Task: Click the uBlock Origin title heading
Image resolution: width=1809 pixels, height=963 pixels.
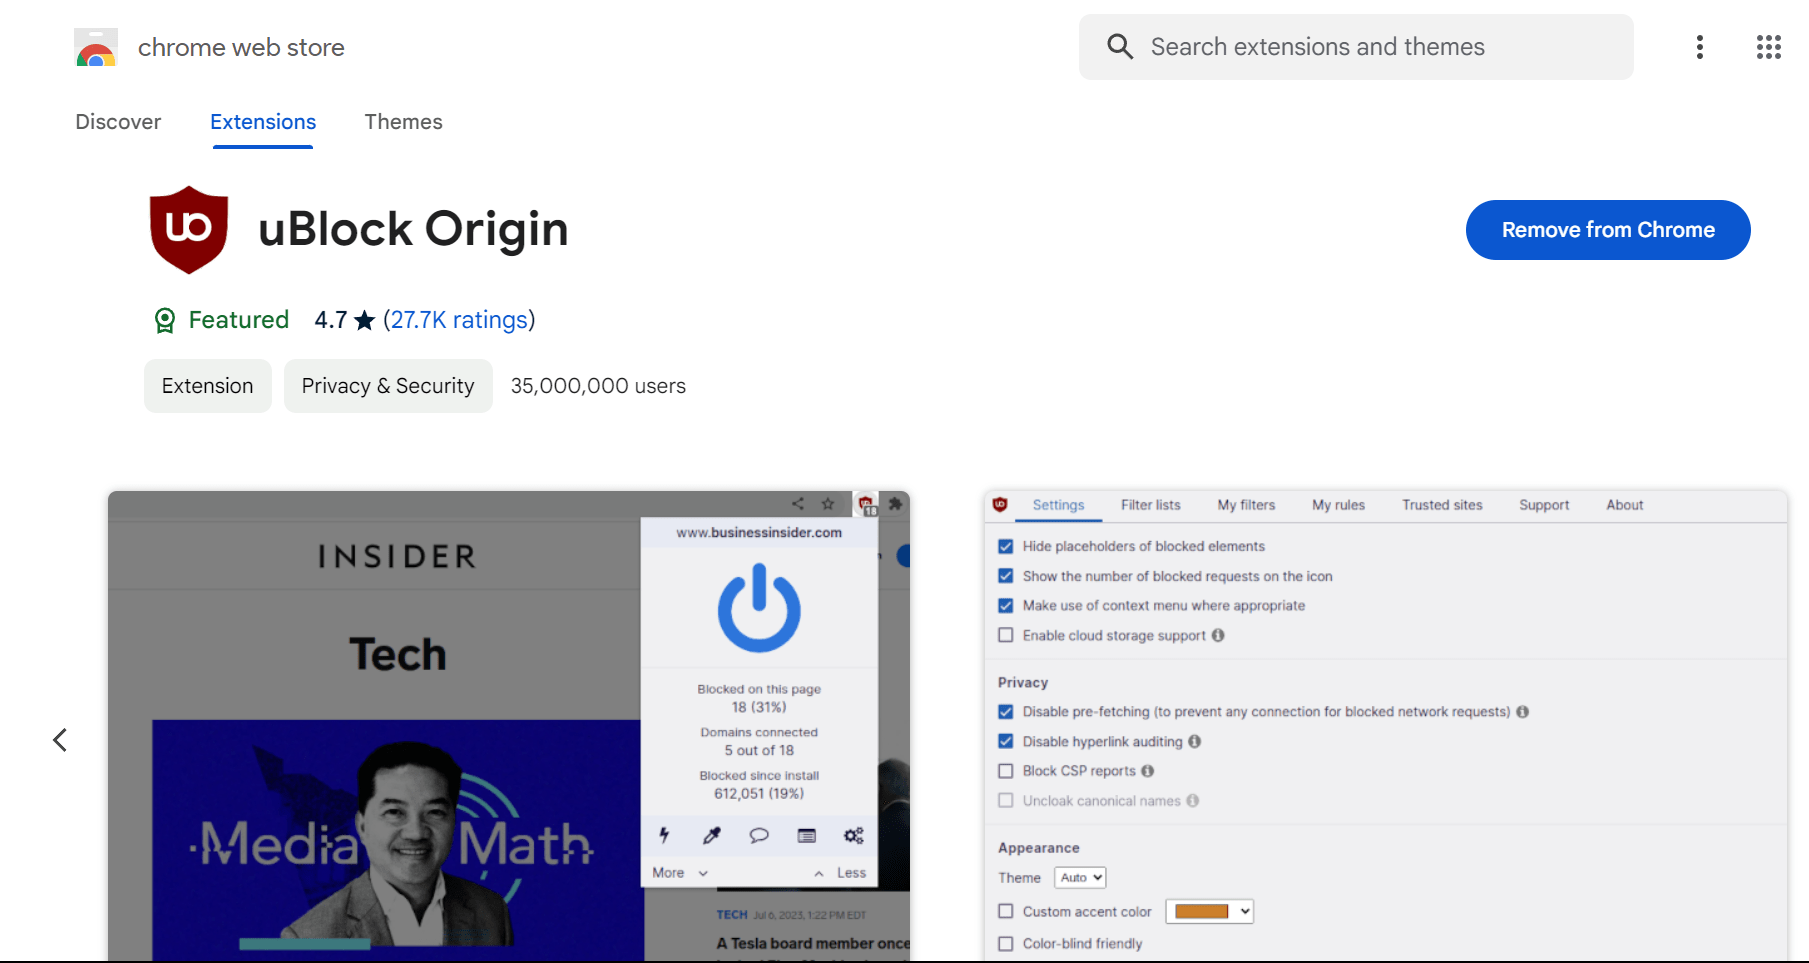Action: [413, 229]
